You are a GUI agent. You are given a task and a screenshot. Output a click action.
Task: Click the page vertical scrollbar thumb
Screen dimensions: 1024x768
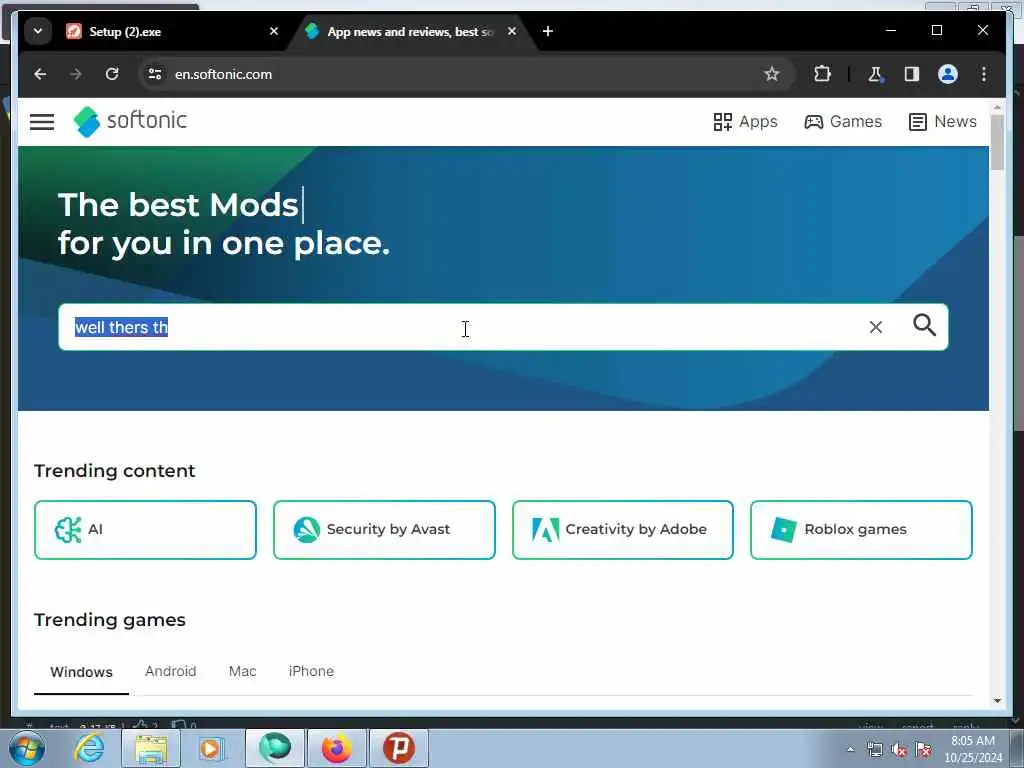tap(997, 142)
